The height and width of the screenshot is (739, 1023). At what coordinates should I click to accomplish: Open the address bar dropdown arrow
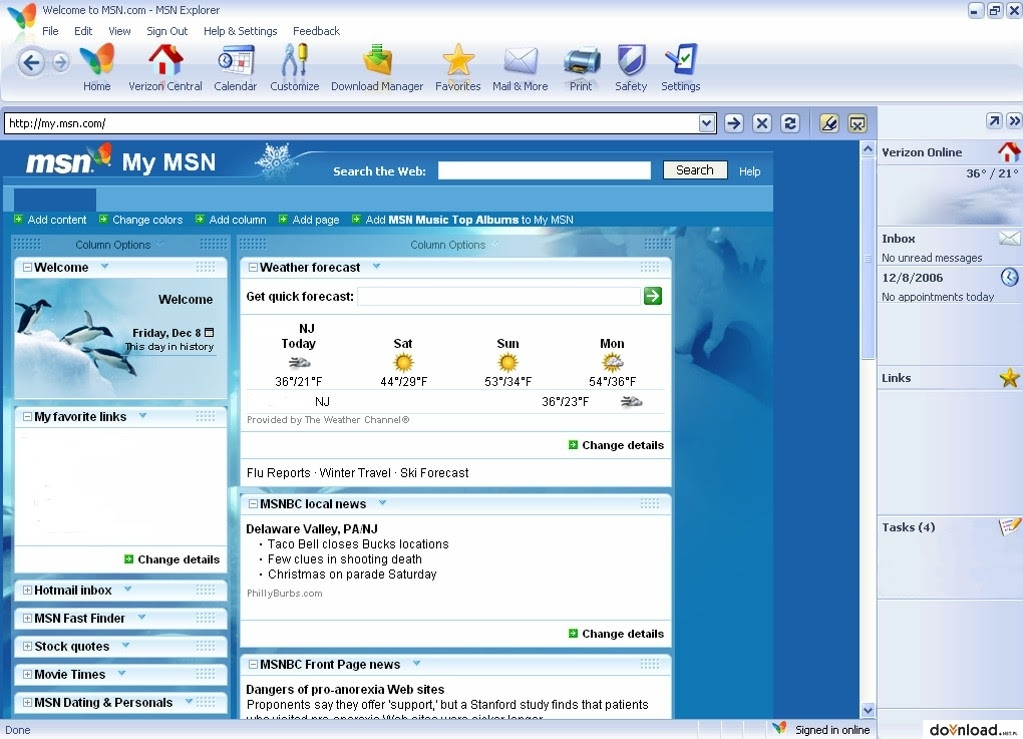(x=707, y=123)
